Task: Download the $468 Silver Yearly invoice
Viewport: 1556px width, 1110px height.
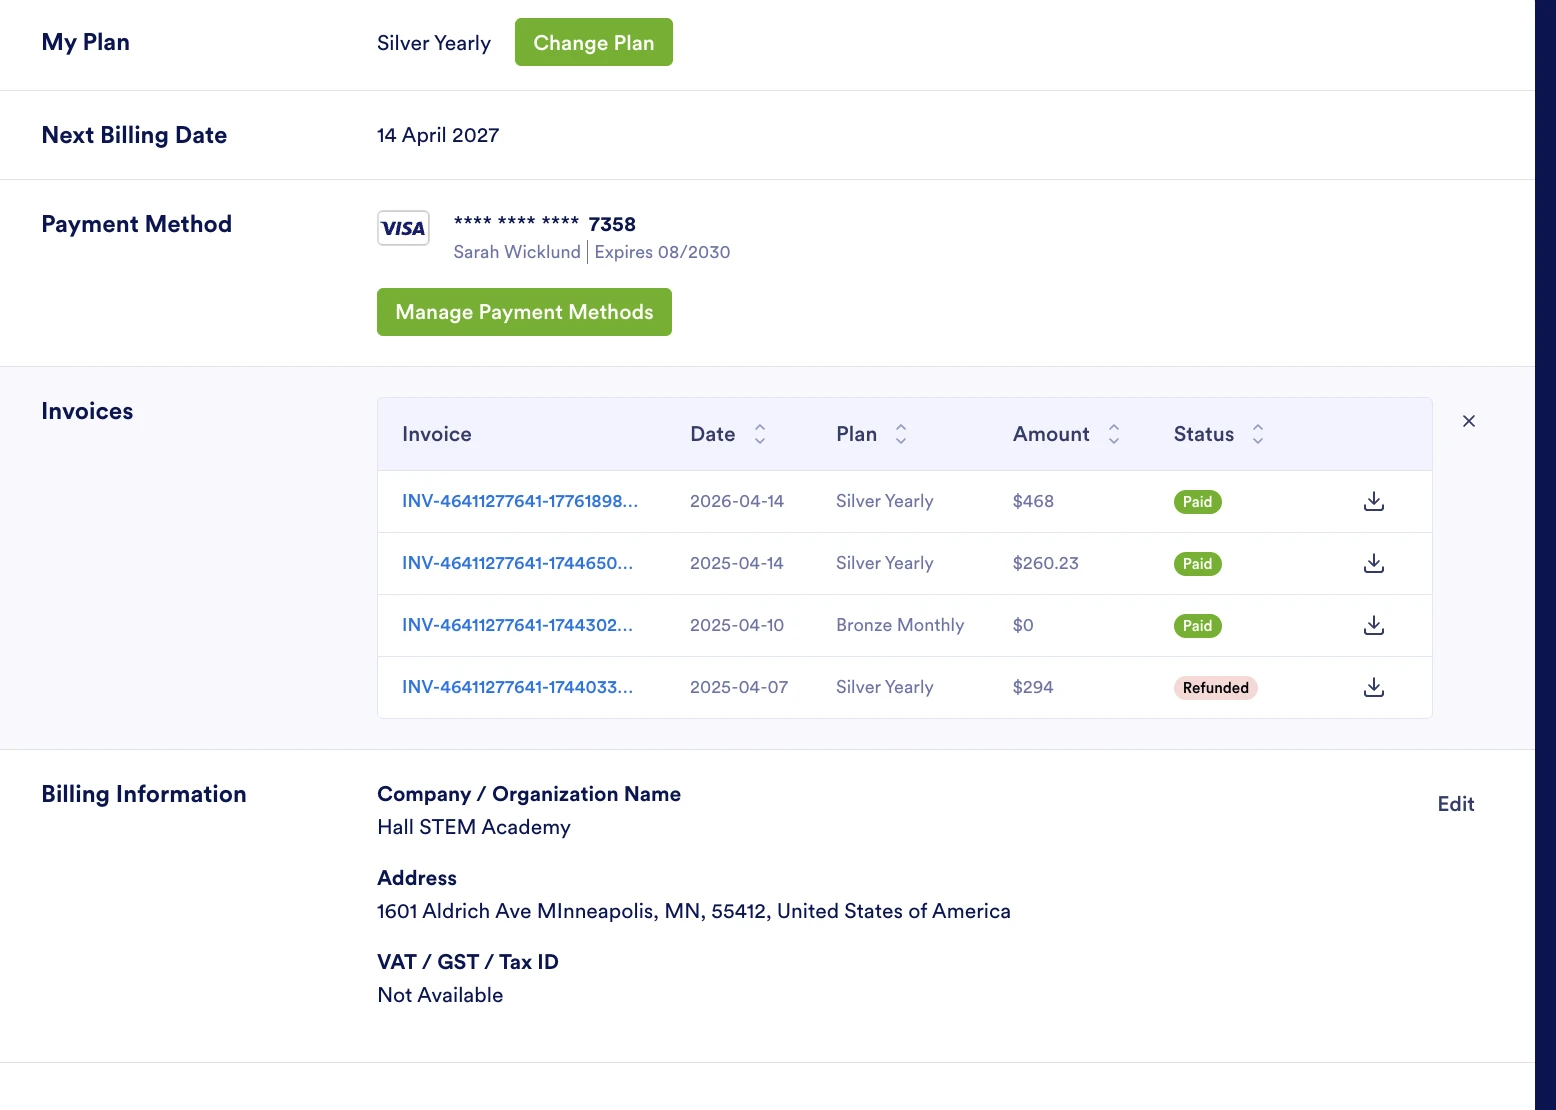Action: [x=1374, y=501]
